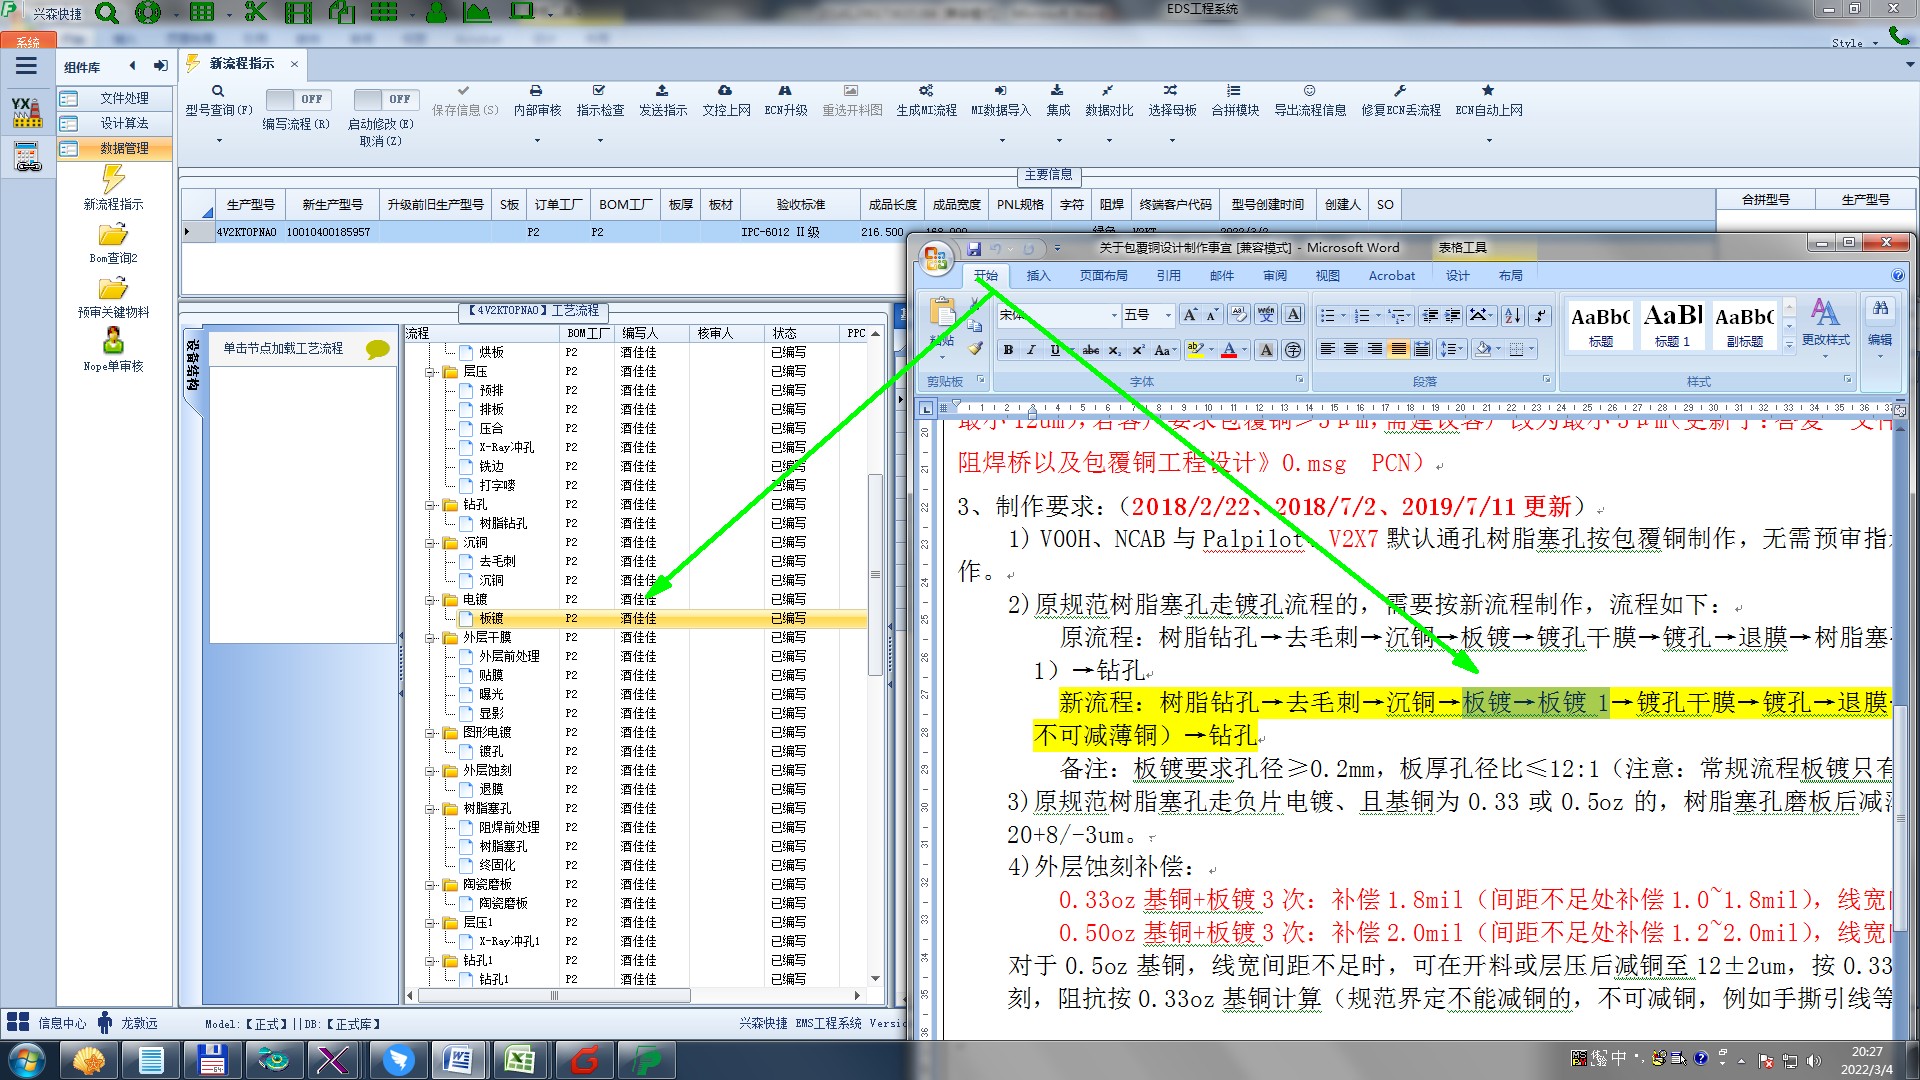1920x1080 pixels.
Task: Click the sort A-Z icon in Word
Action: [x=1512, y=316]
